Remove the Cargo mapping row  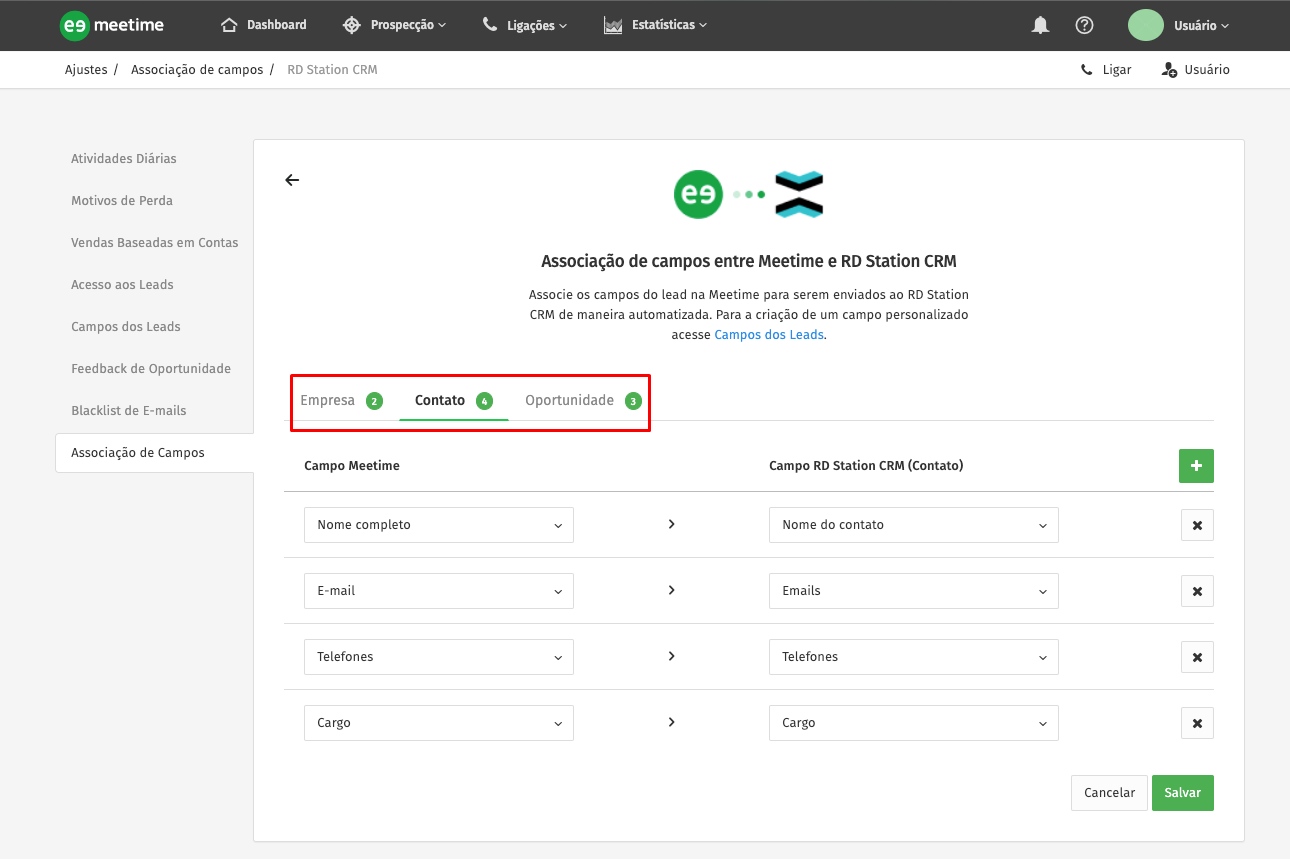pyautogui.click(x=1197, y=723)
